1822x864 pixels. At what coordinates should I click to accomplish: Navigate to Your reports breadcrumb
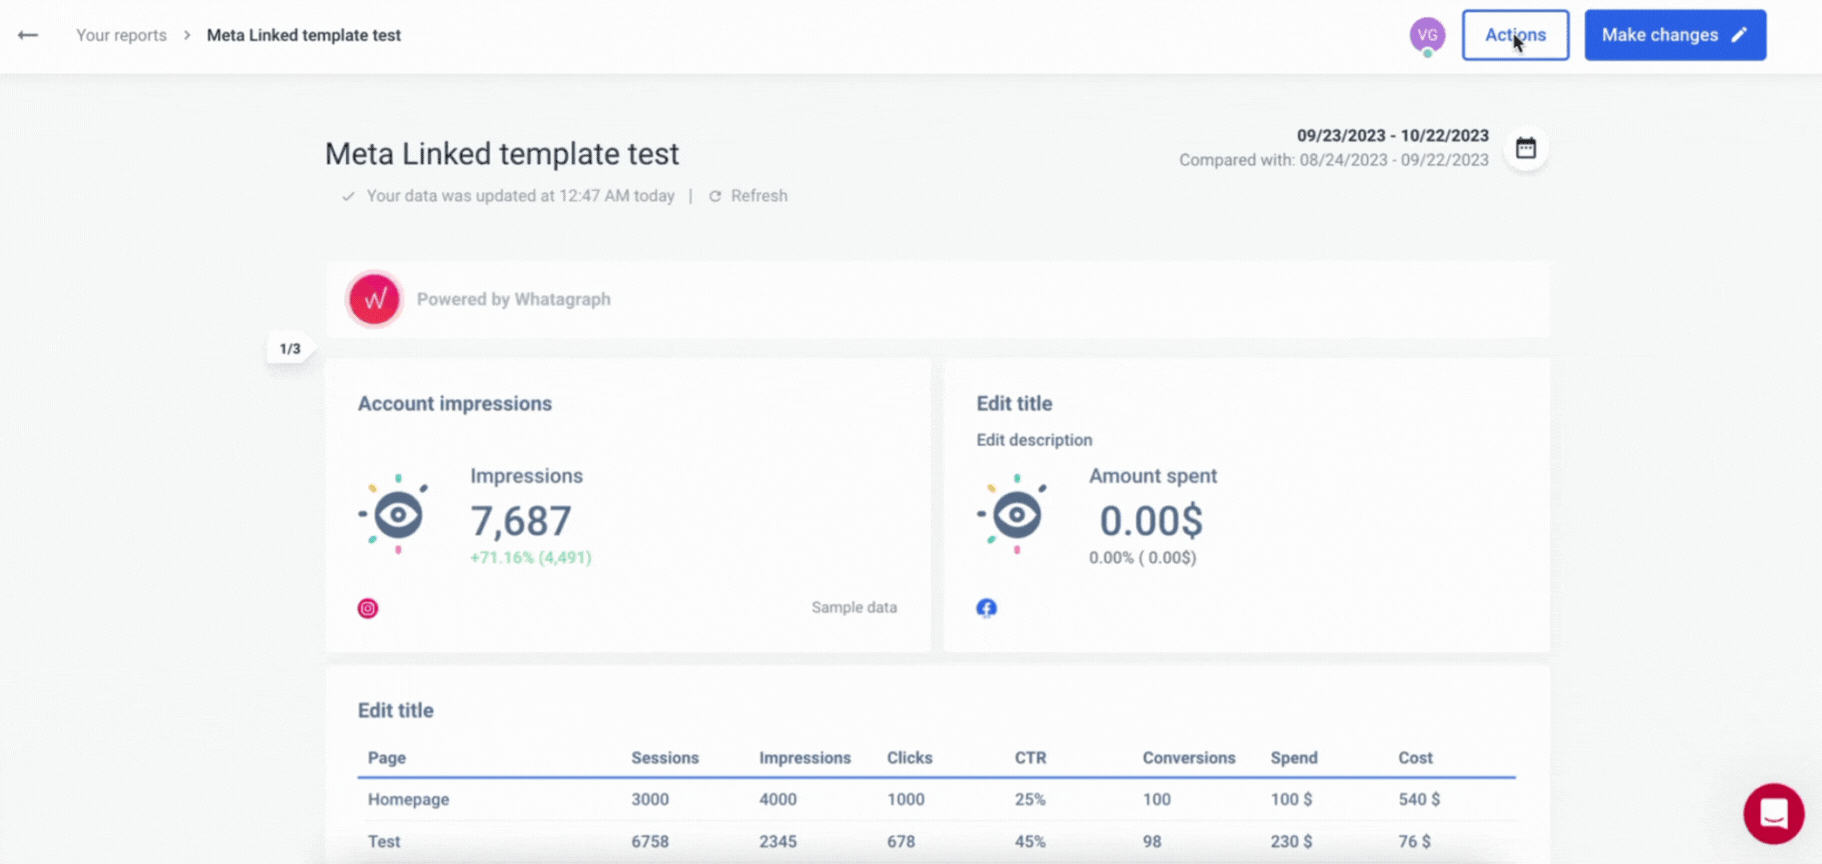pyautogui.click(x=121, y=35)
